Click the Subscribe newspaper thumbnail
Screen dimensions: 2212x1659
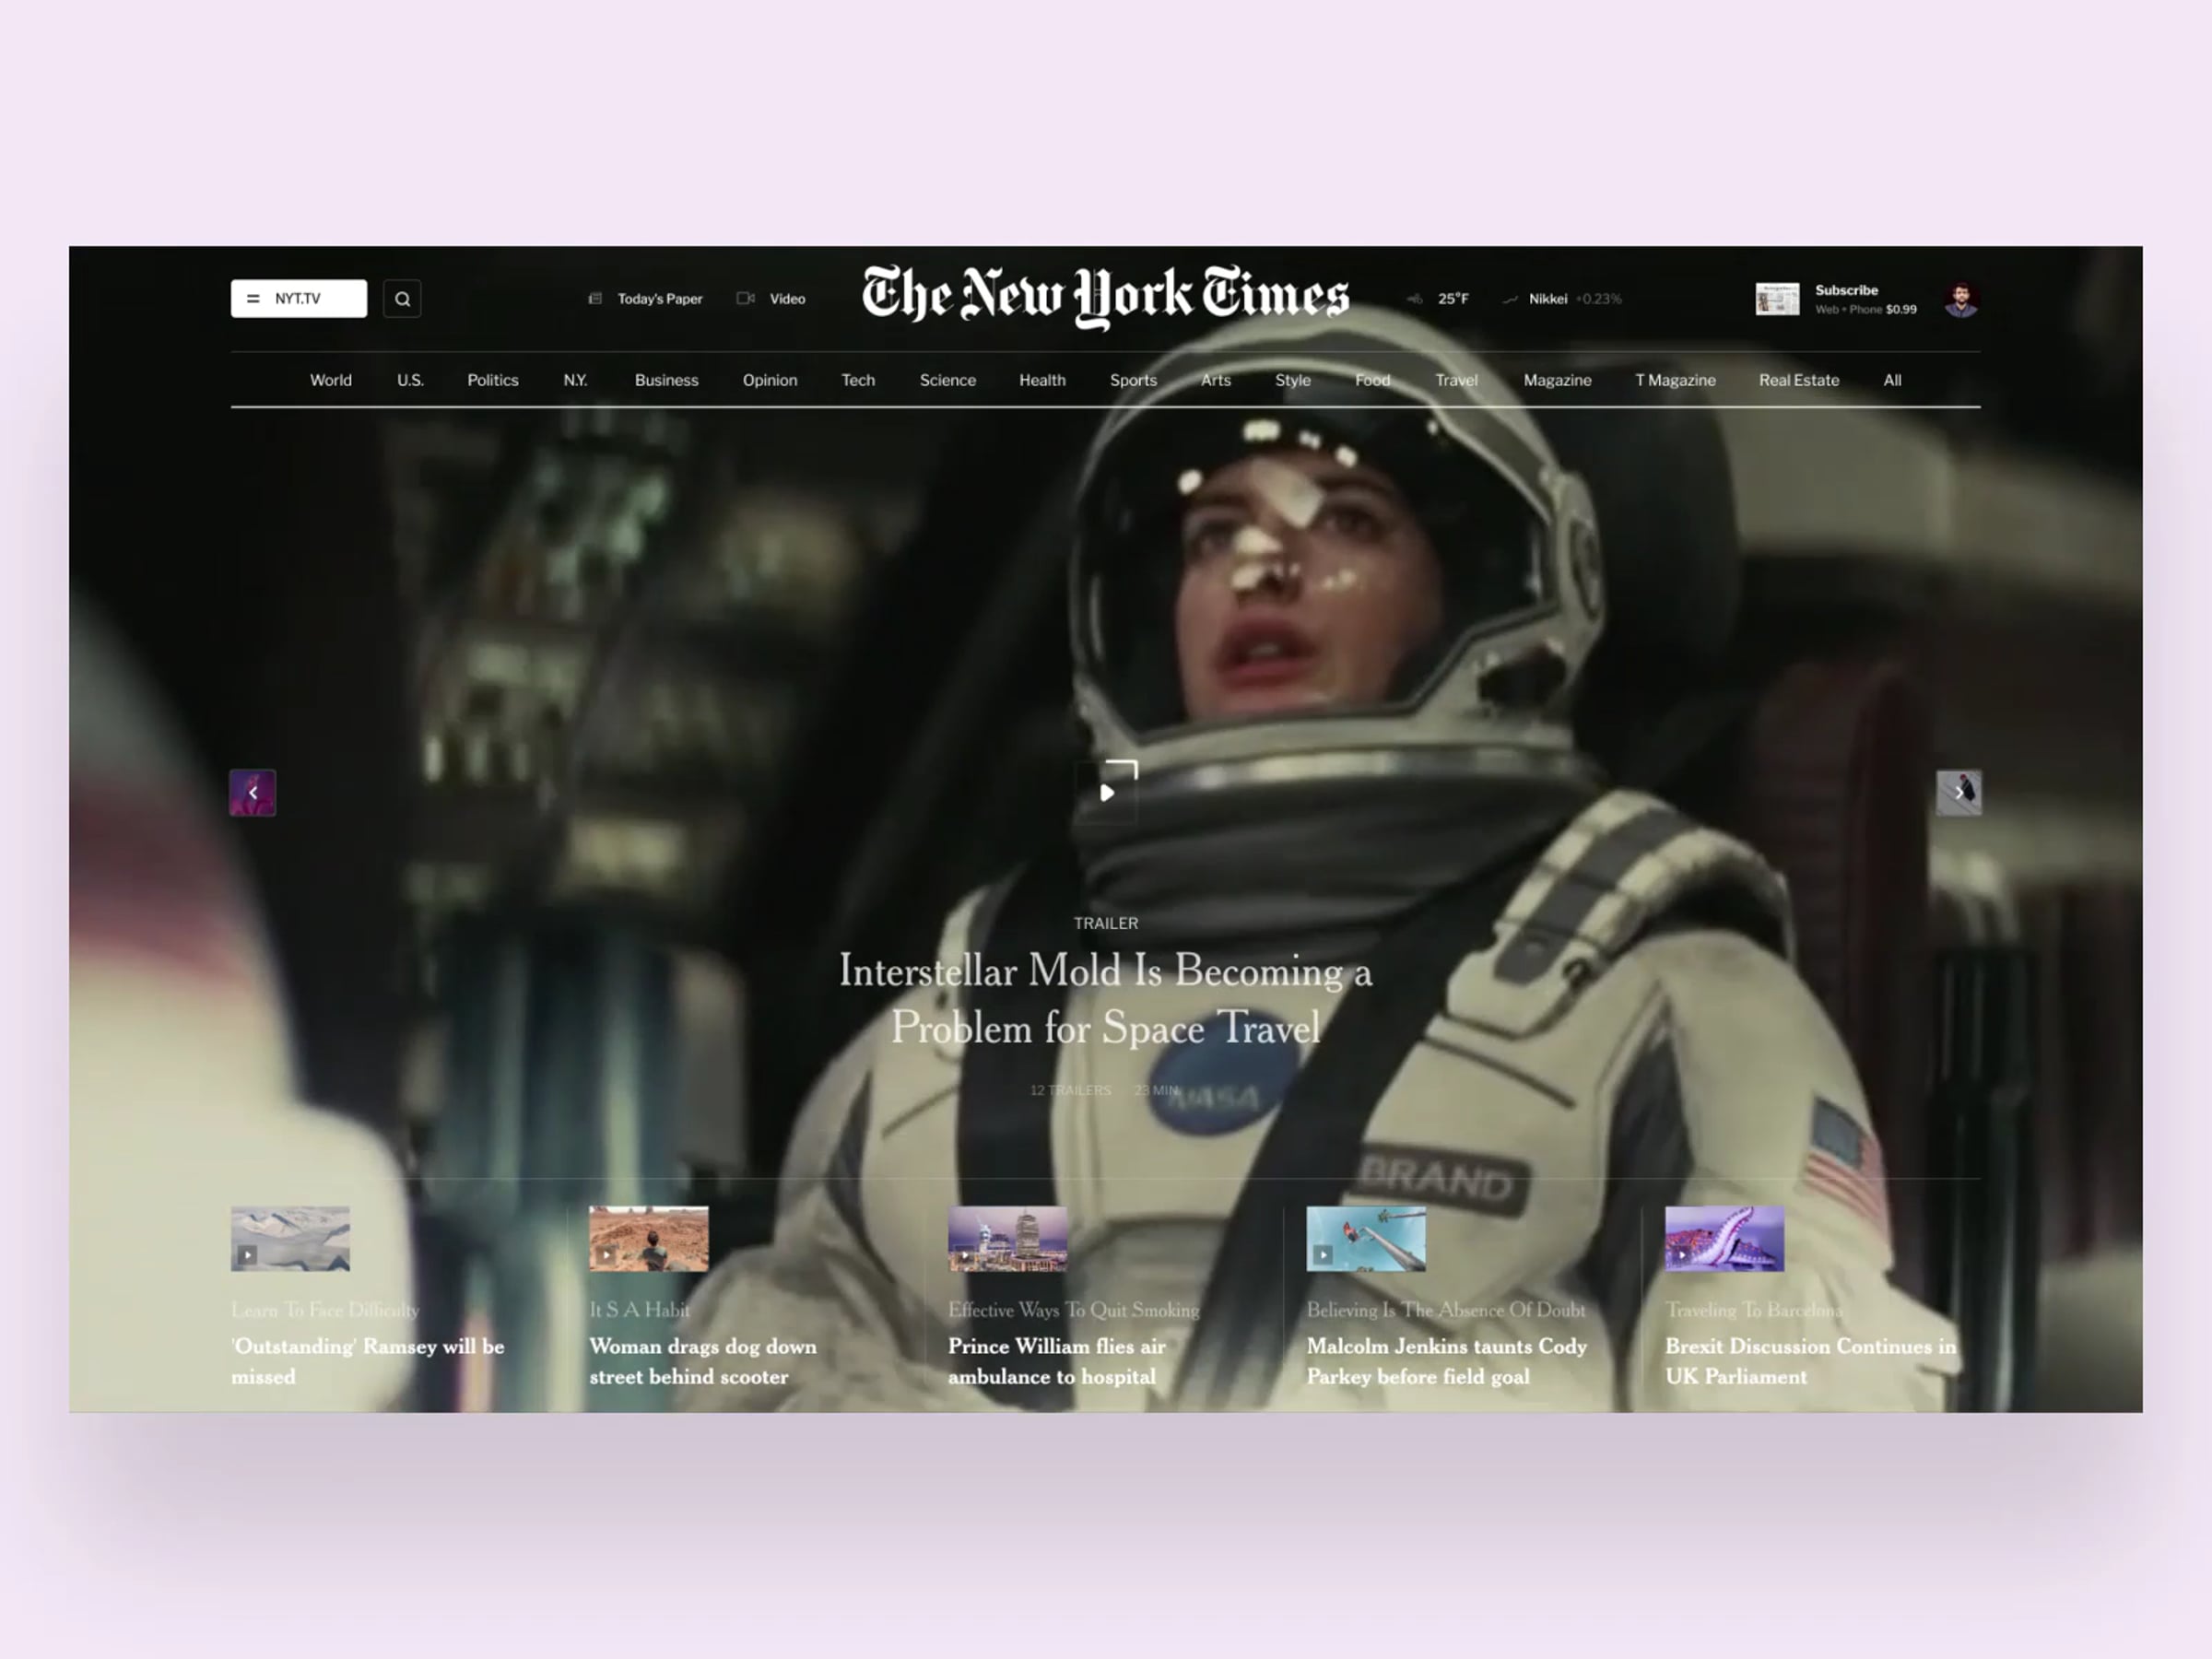1777,299
